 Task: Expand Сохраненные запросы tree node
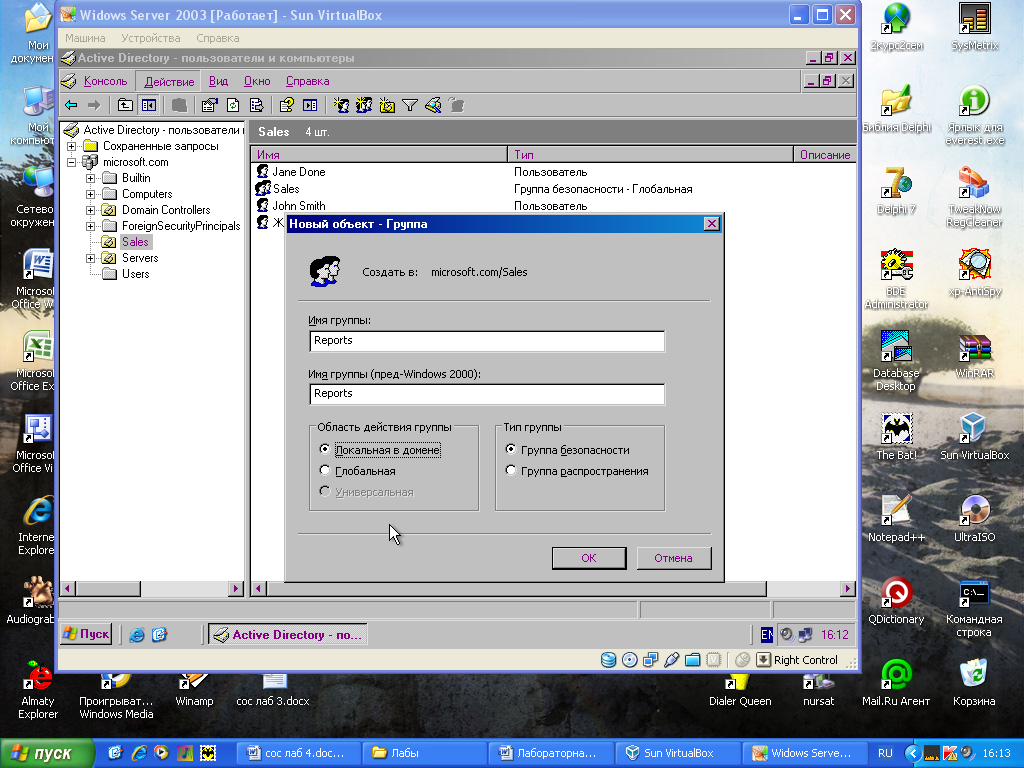coord(72,146)
